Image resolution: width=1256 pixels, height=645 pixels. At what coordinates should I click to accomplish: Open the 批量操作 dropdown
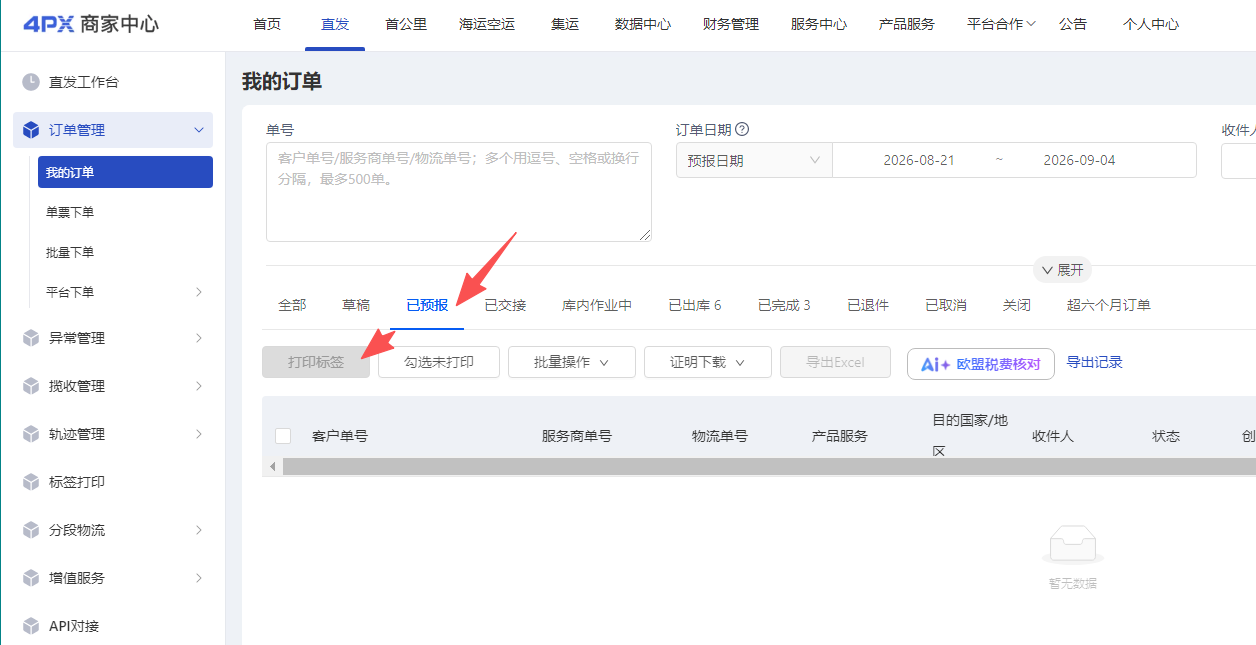(572, 362)
